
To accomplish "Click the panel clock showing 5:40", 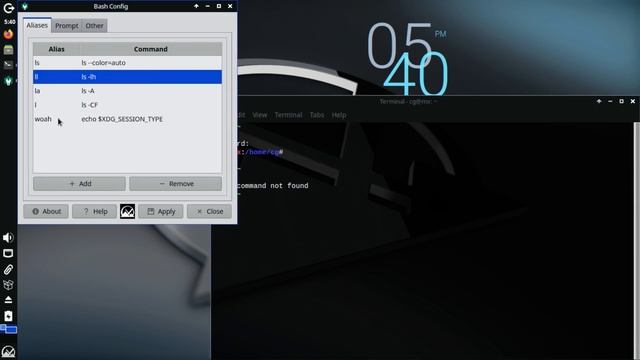I will [x=9, y=22].
